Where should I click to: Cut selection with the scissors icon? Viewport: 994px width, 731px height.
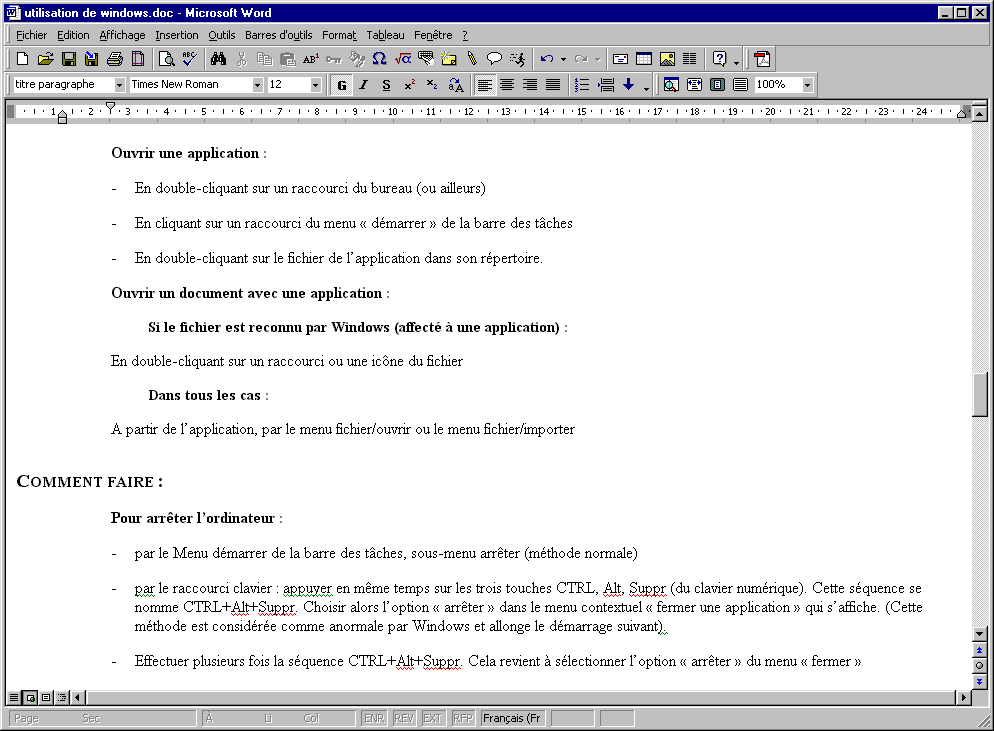tap(242, 60)
